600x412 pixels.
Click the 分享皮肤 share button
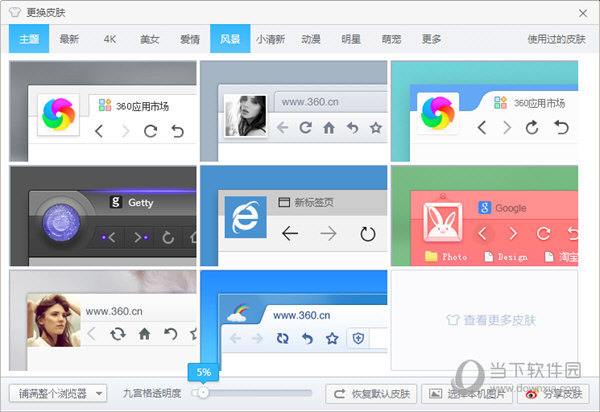point(553,394)
